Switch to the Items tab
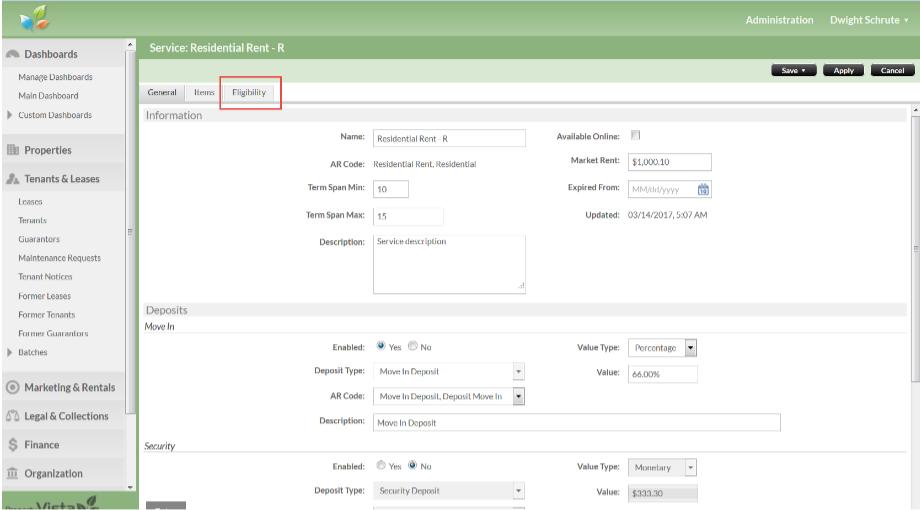 pyautogui.click(x=204, y=92)
